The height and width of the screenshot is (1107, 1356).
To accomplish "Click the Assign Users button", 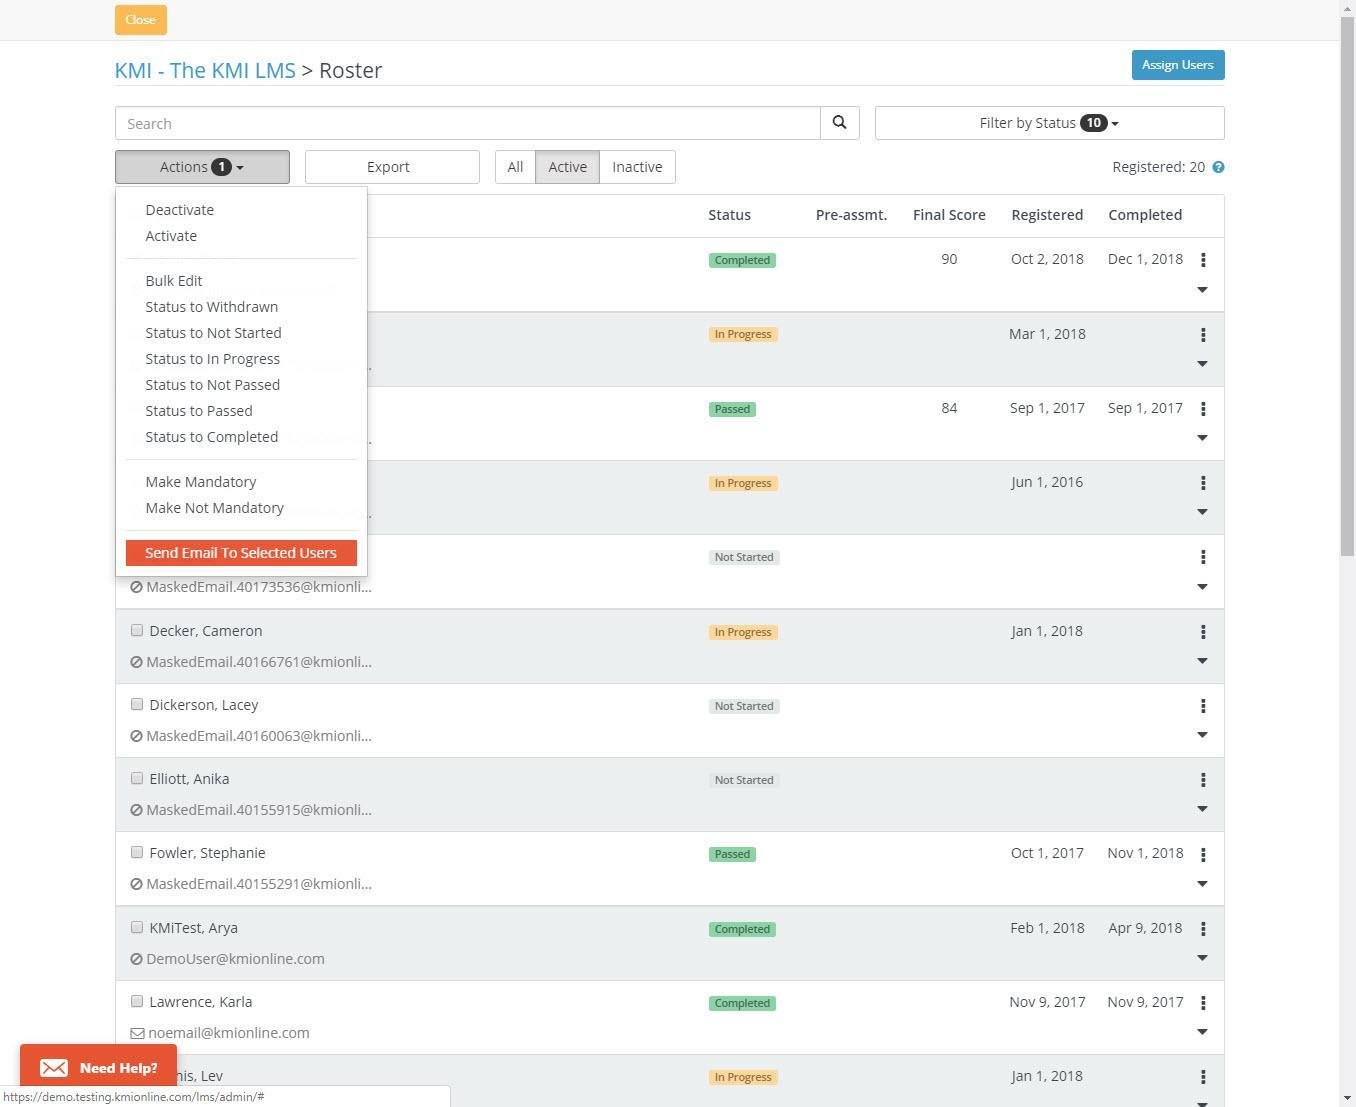I will tap(1177, 65).
